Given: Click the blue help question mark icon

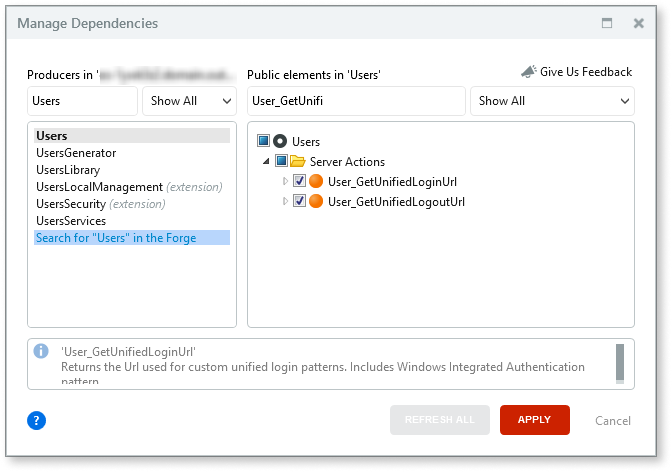Looking at the screenshot, I should point(37,420).
